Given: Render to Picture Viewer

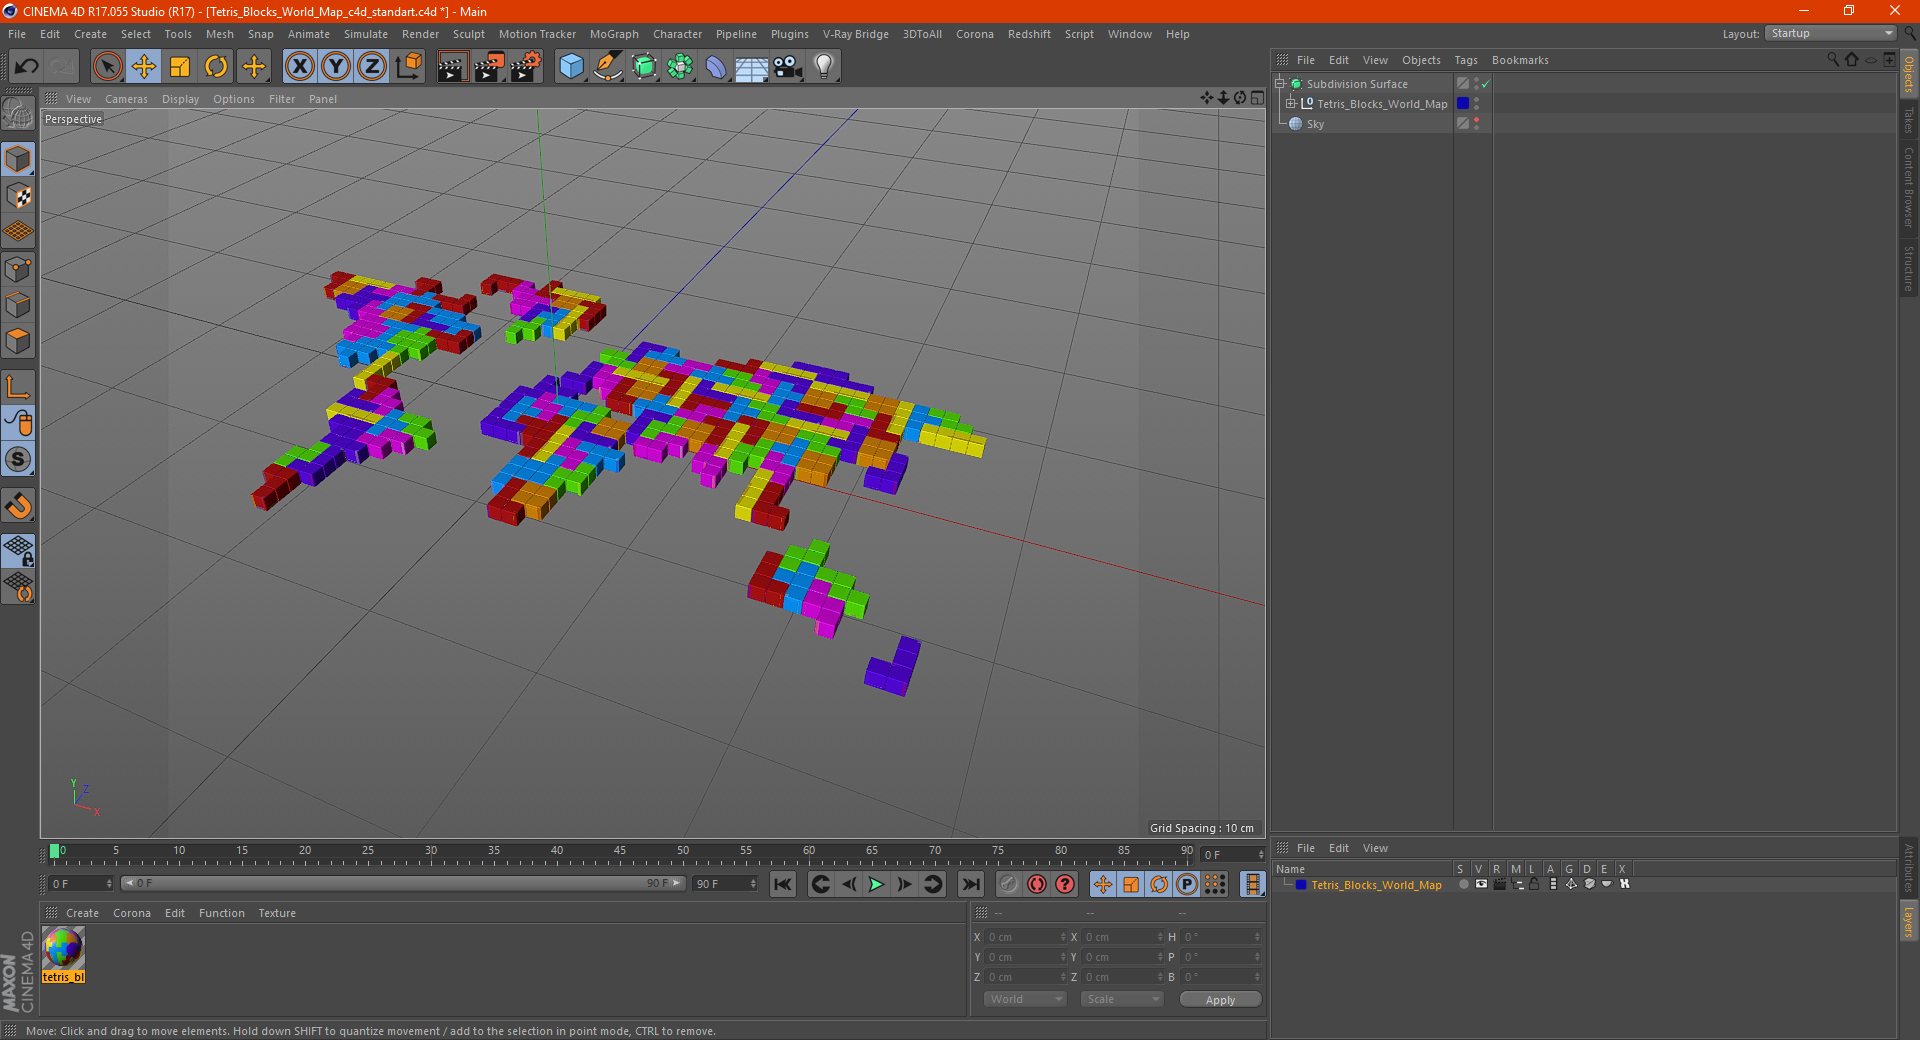Looking at the screenshot, I should 489,67.
